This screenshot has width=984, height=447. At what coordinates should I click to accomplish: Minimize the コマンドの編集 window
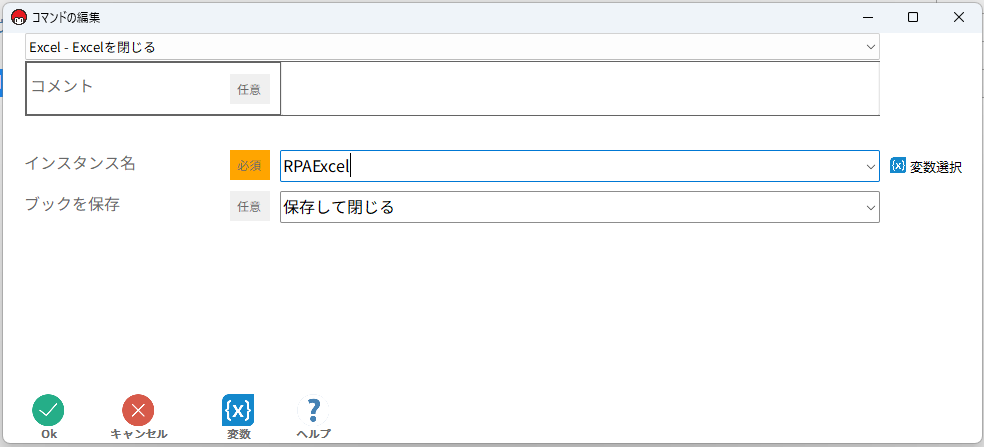[x=866, y=17]
